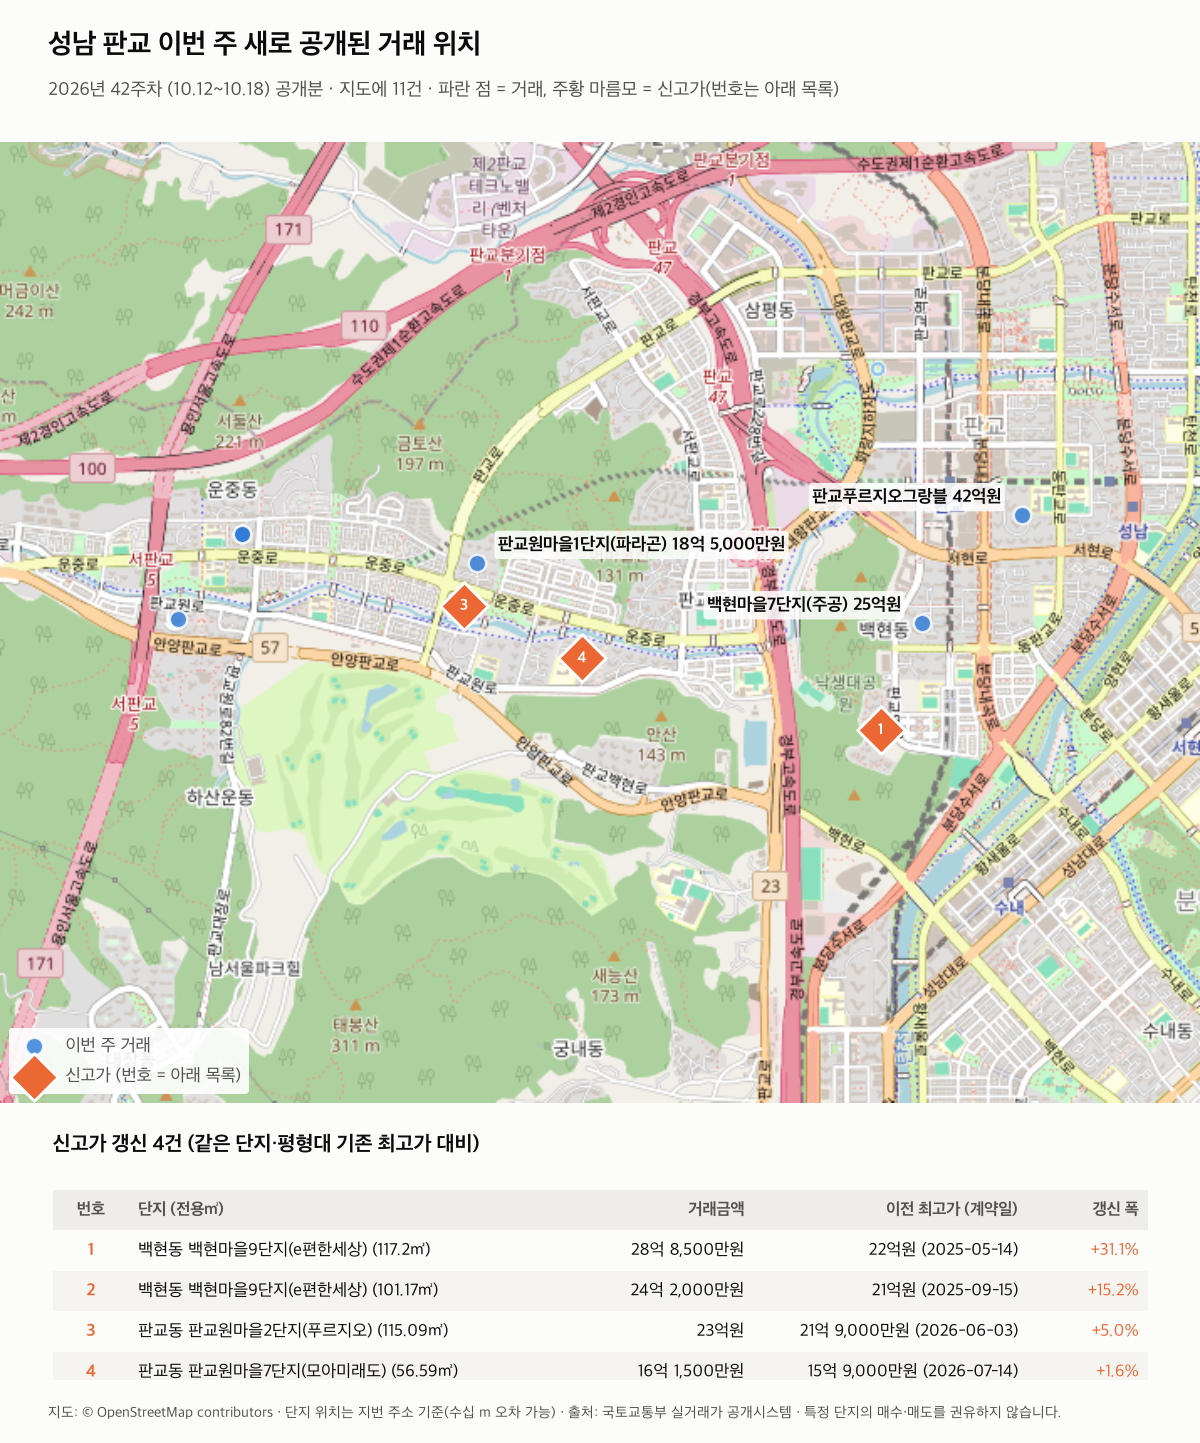The image size is (1200, 1443).
Task: Click the +1.6% increase value
Action: click(1117, 1370)
